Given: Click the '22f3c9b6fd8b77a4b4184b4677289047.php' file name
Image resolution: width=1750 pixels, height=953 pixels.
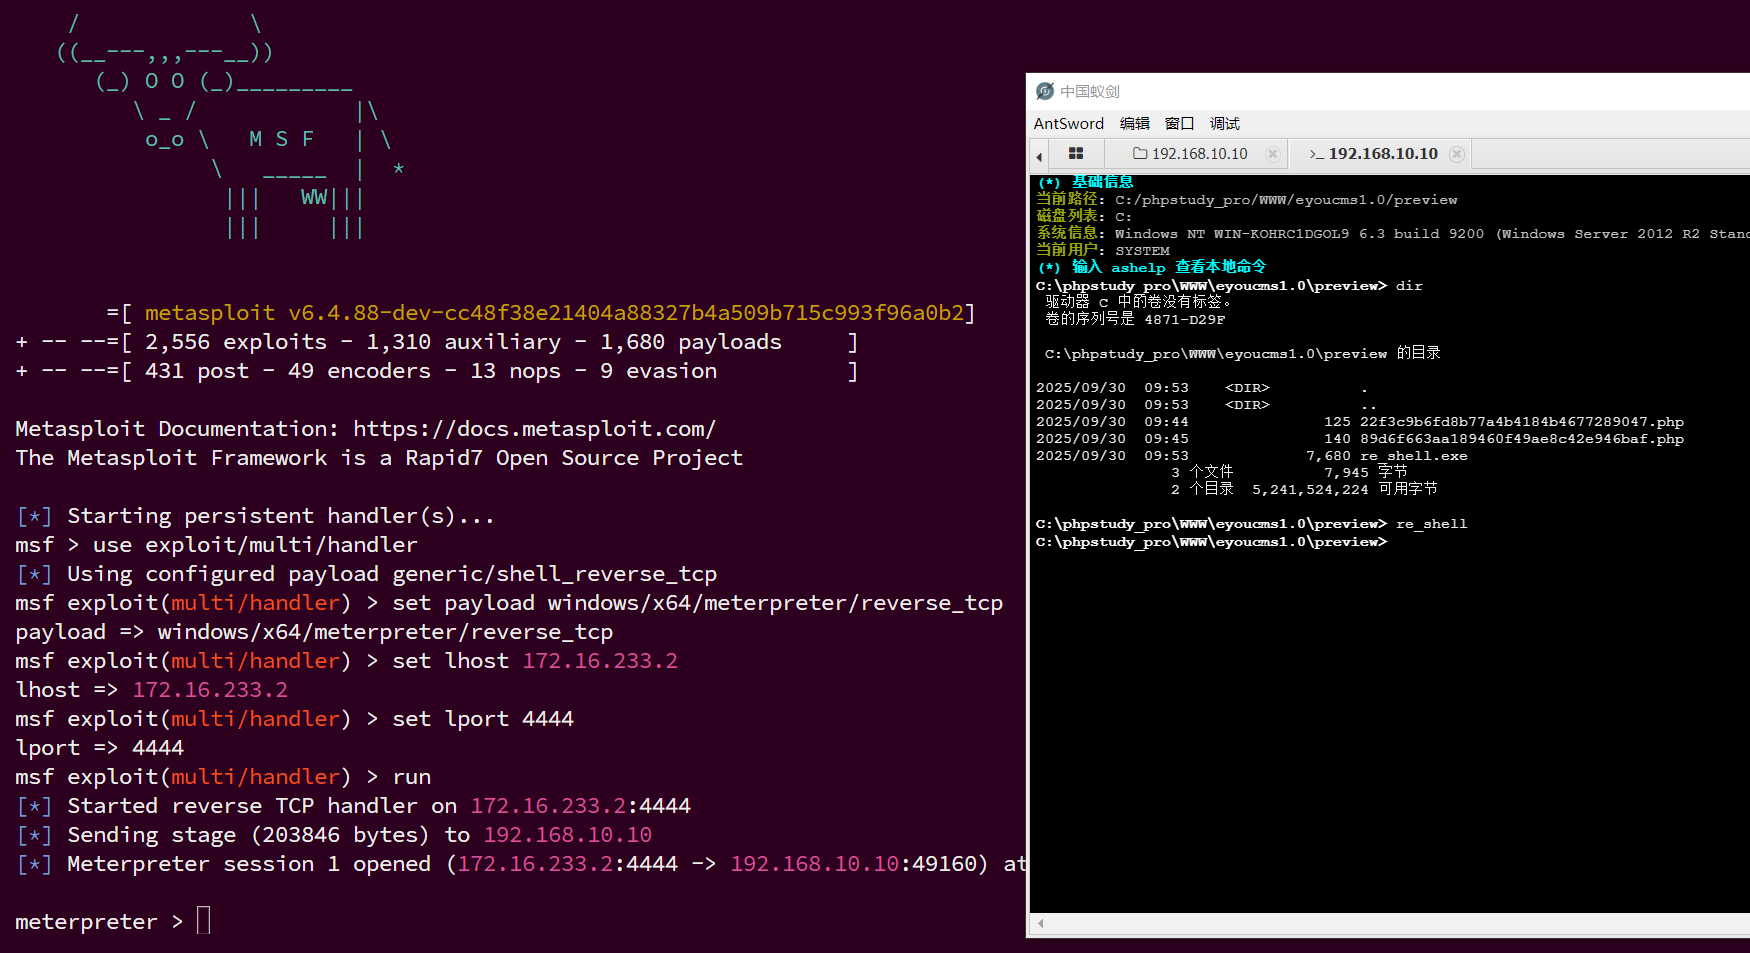Looking at the screenshot, I should coord(1521,421).
